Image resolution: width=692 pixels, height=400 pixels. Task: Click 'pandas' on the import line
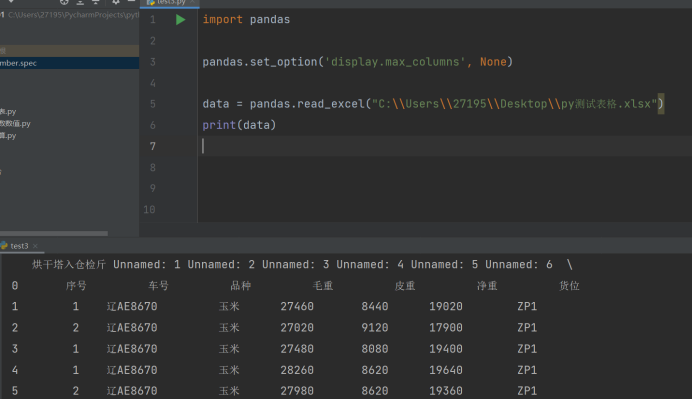(x=270, y=19)
